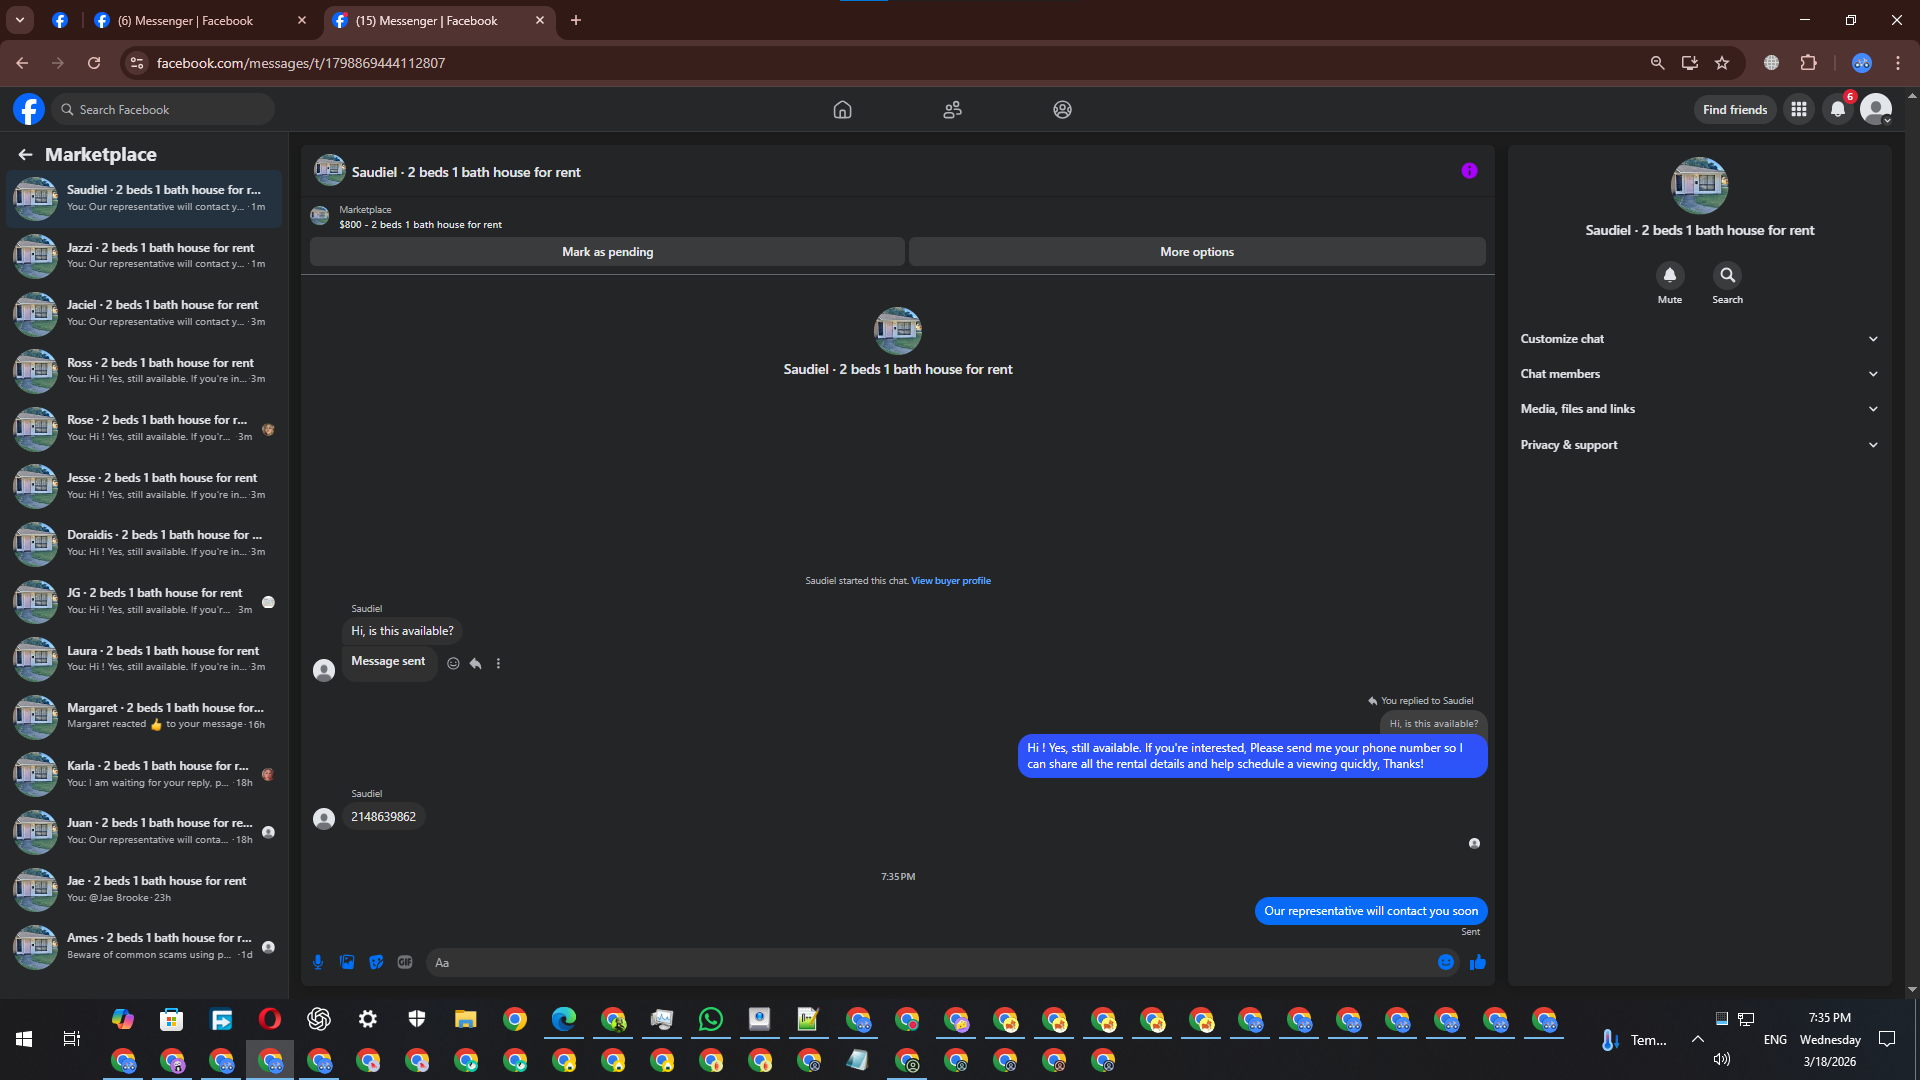
Task: Open the View buyer profile link
Action: point(950,581)
